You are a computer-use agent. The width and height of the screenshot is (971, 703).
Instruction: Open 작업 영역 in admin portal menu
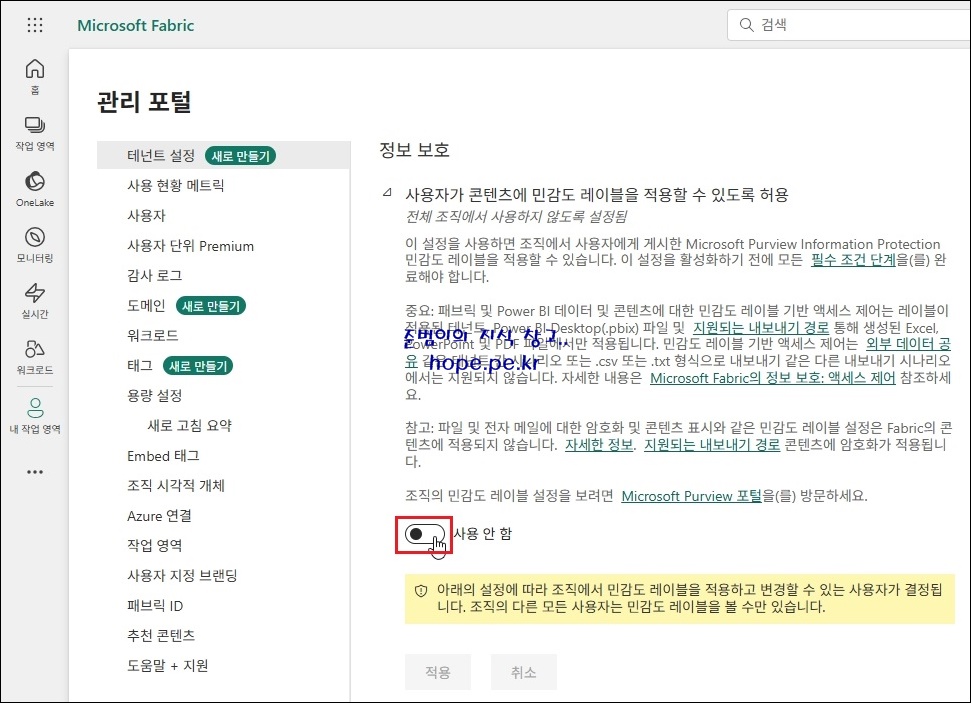click(155, 546)
